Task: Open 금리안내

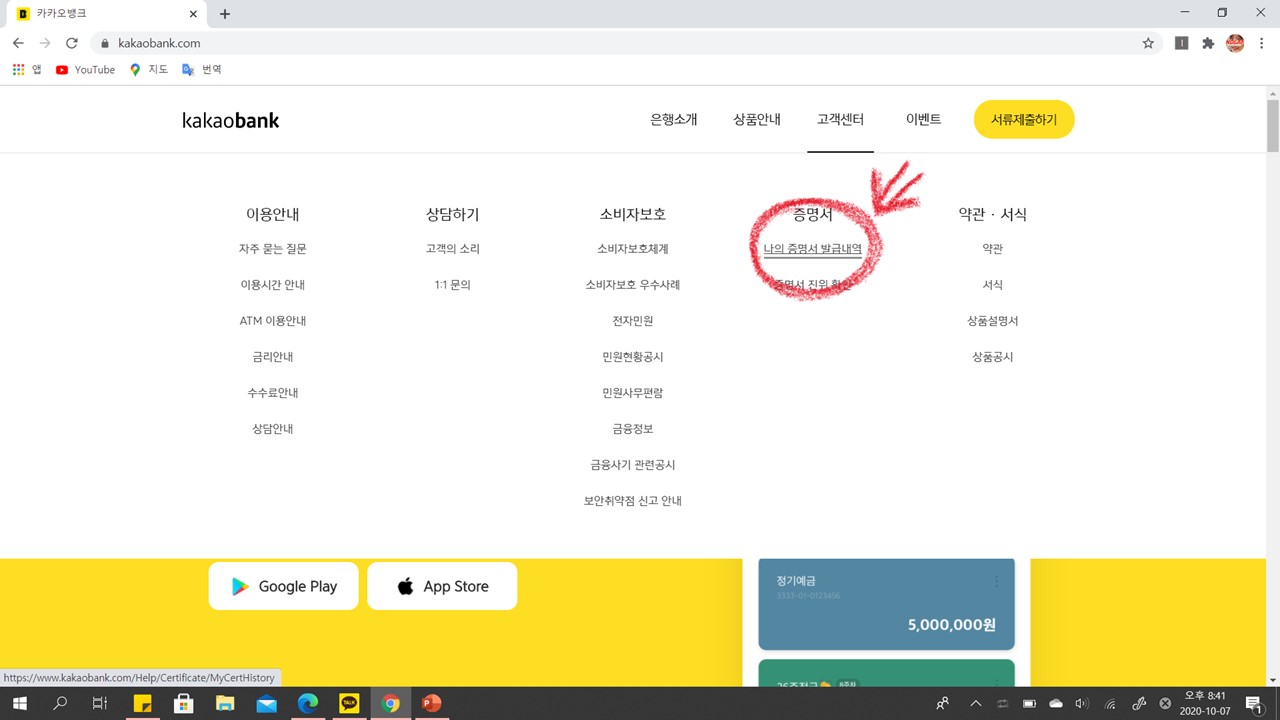Action: coord(273,357)
